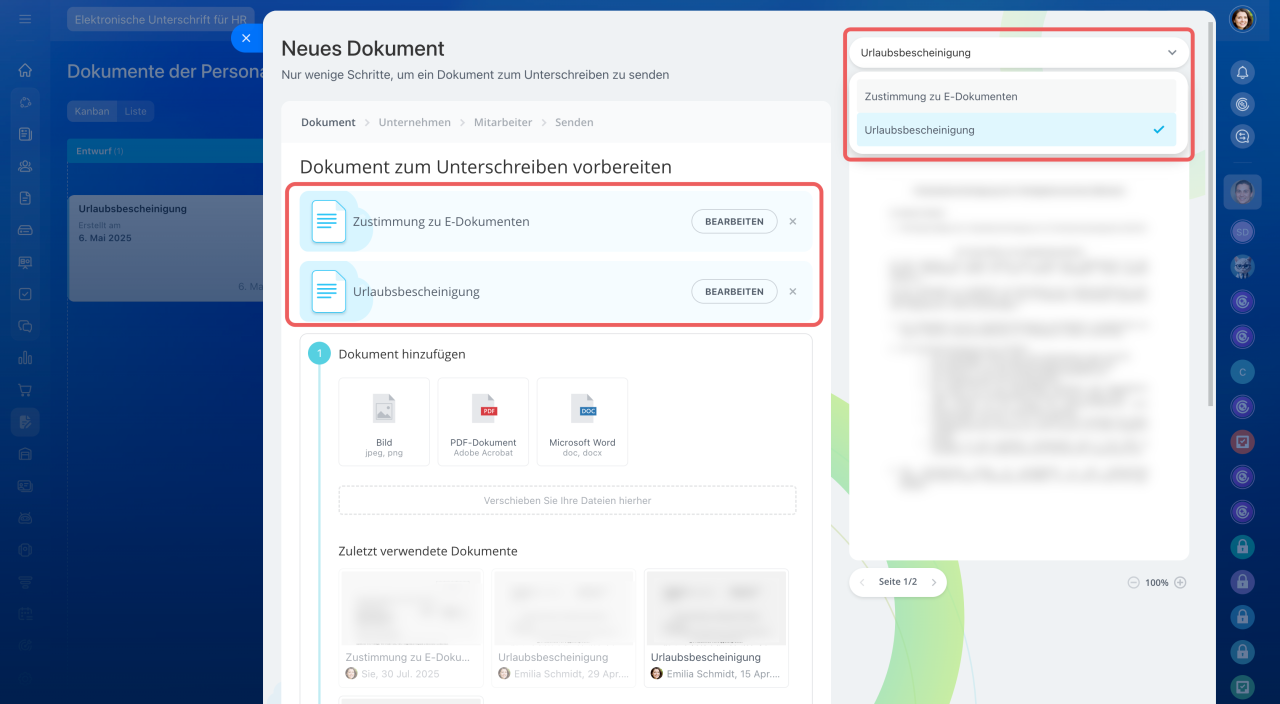The height and width of the screenshot is (704, 1280).
Task: Open the employees people icon in left sidebar
Action: [x=25, y=166]
